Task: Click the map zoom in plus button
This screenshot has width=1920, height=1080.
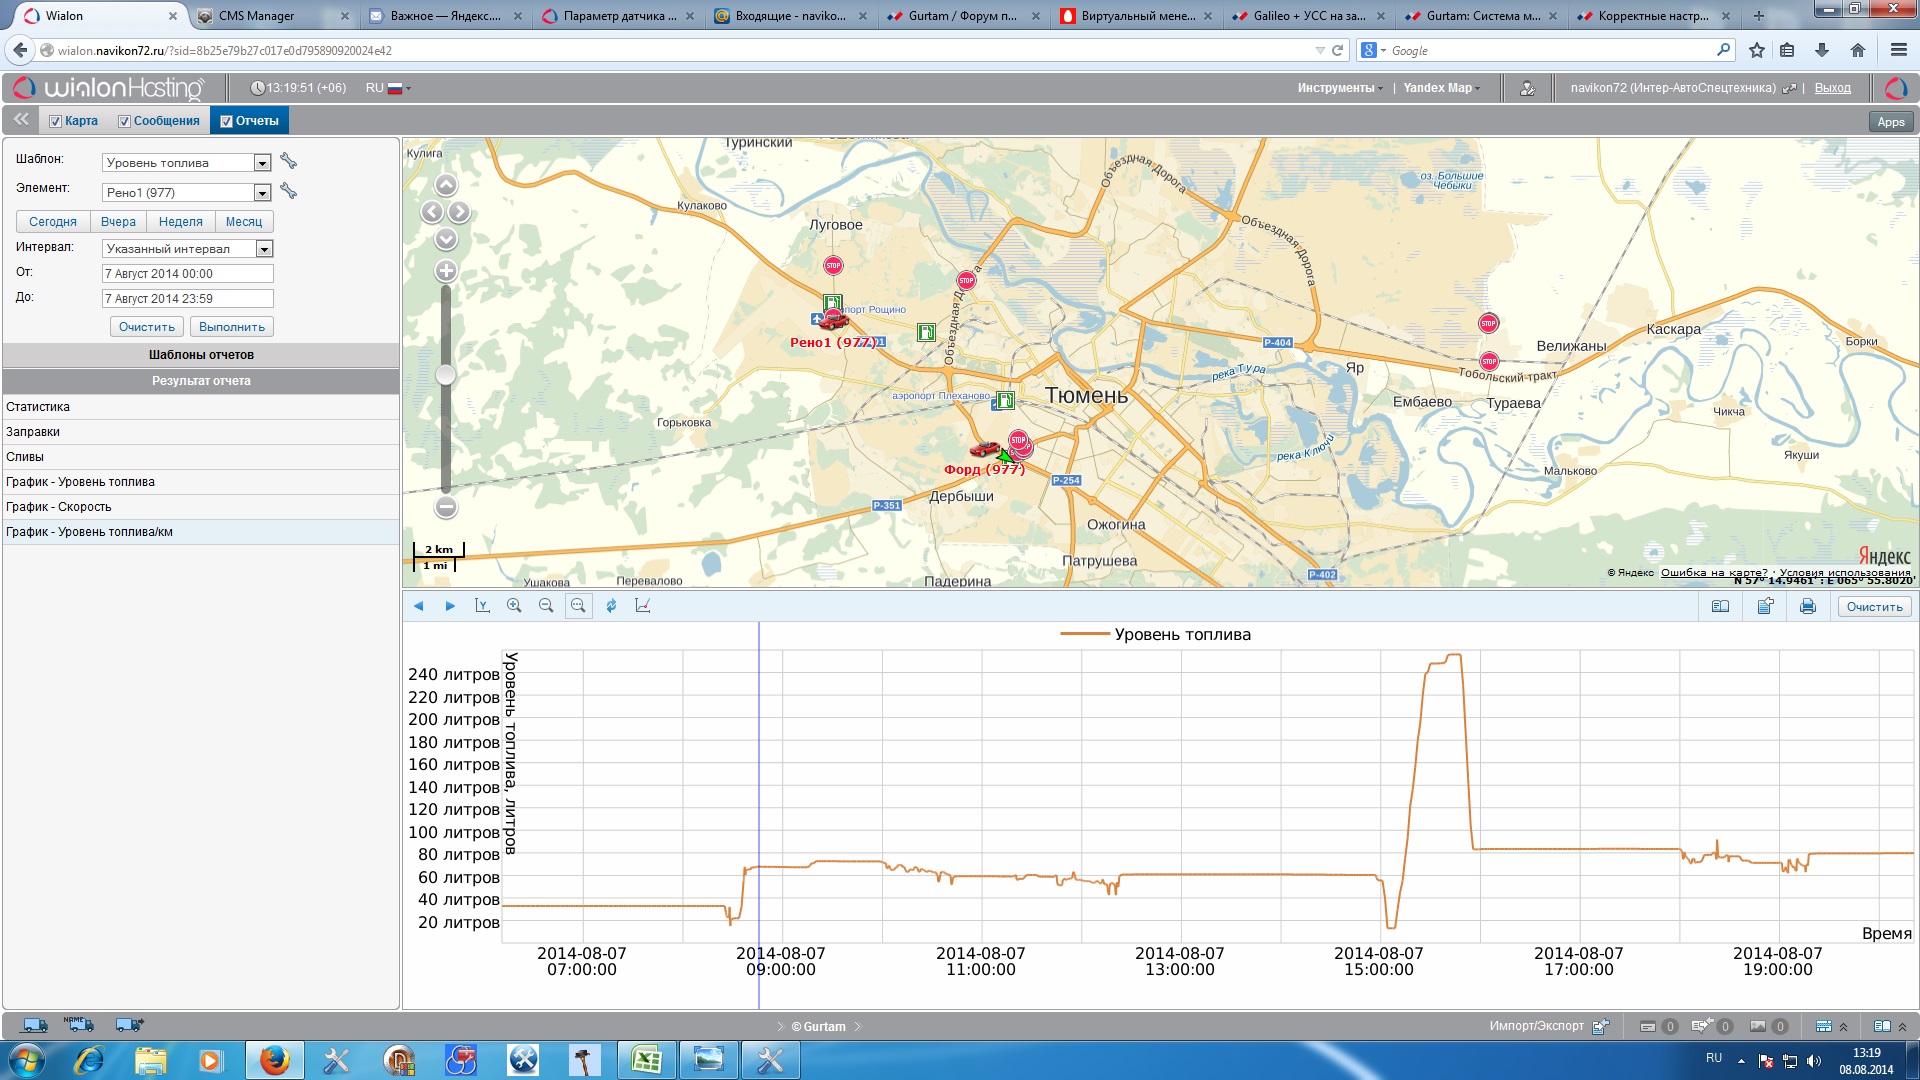Action: [x=446, y=271]
